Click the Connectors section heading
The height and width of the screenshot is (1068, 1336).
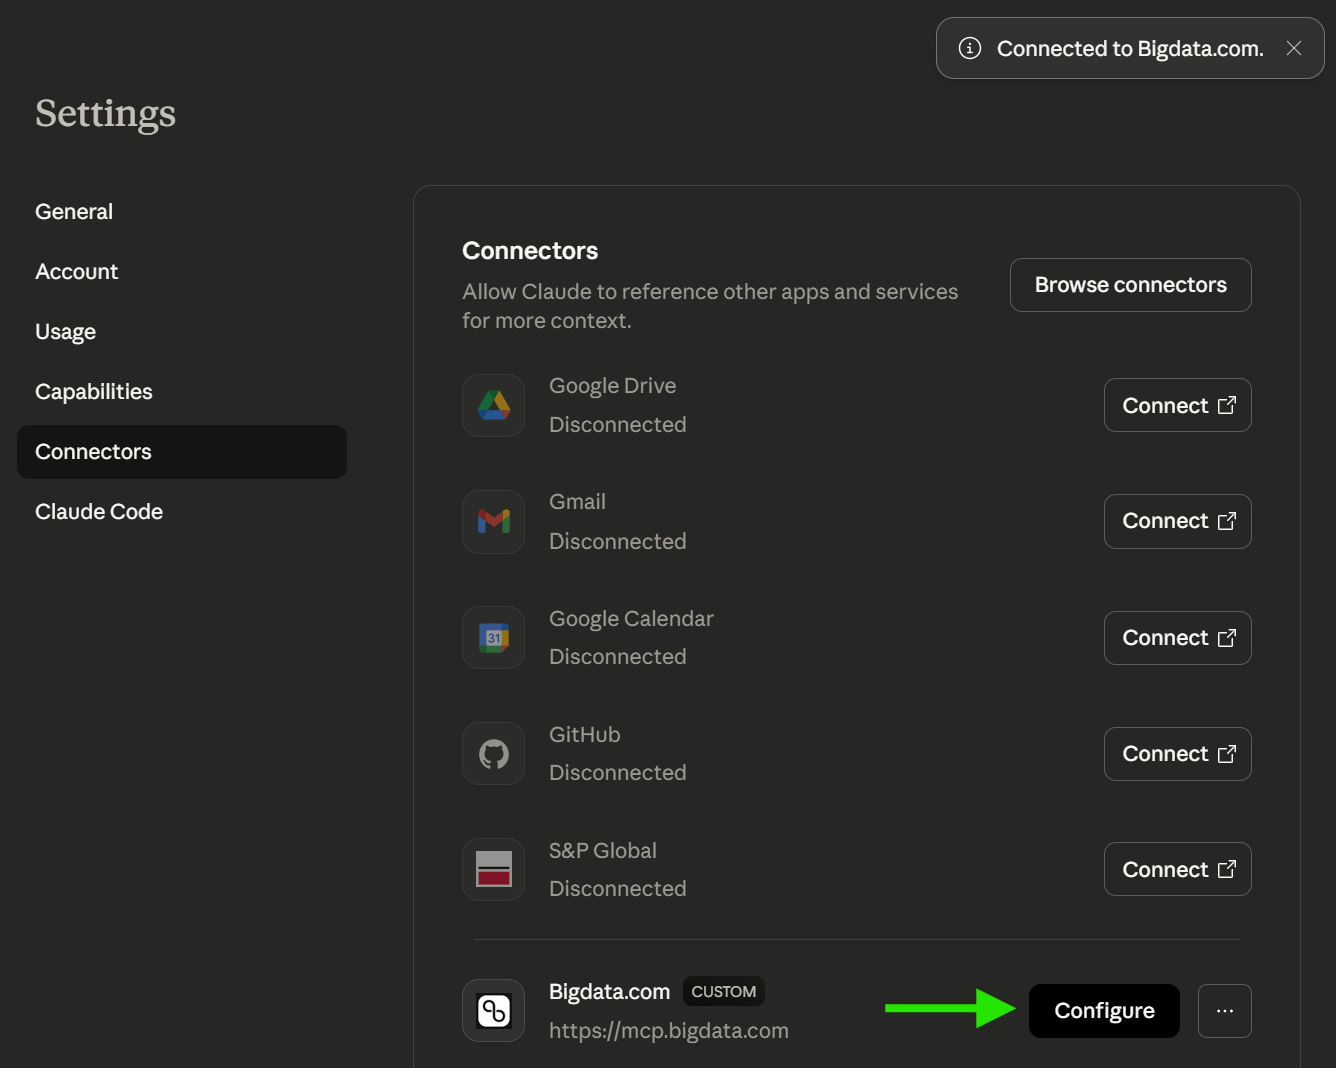pyautogui.click(x=530, y=251)
